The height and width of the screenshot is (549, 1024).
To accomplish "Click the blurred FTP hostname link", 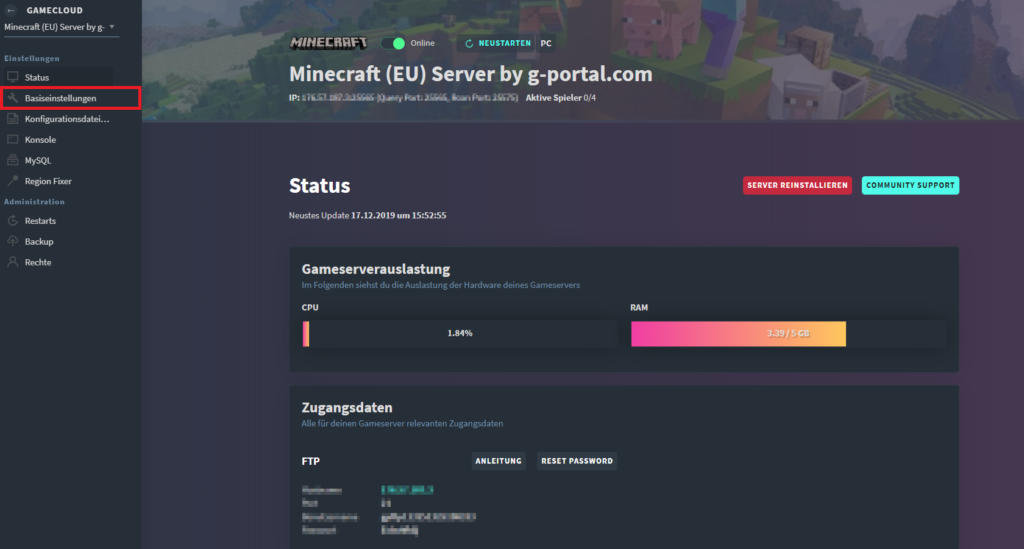I will [x=408, y=490].
